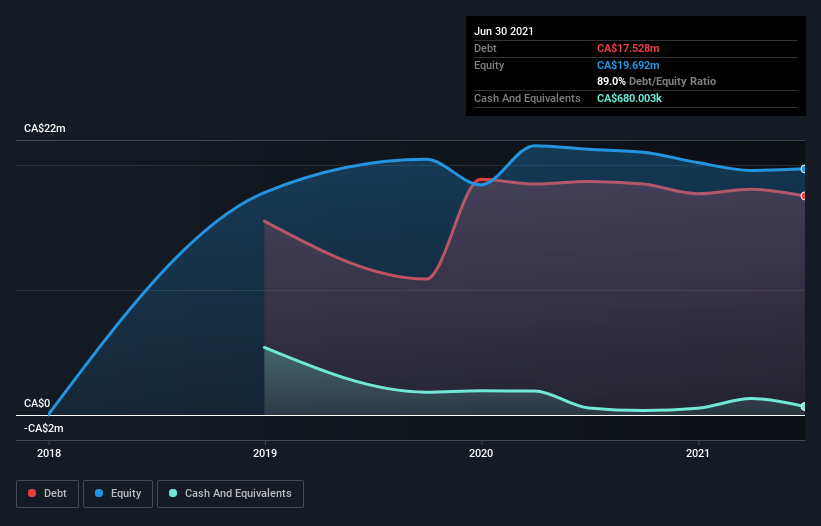Select the 2020 x-axis label
Screen dimensions: 821x526
pyautogui.click(x=481, y=453)
